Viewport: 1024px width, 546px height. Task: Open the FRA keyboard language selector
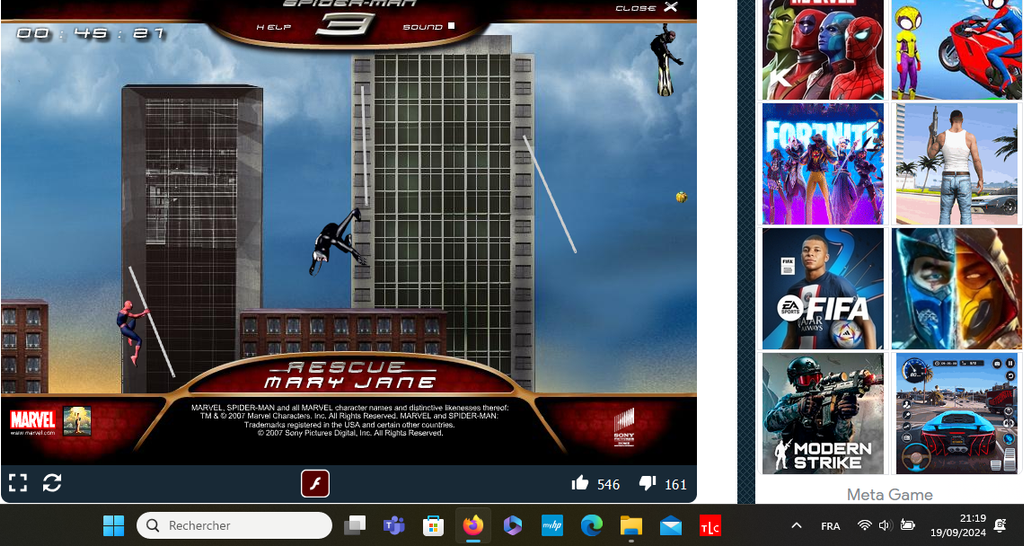830,526
